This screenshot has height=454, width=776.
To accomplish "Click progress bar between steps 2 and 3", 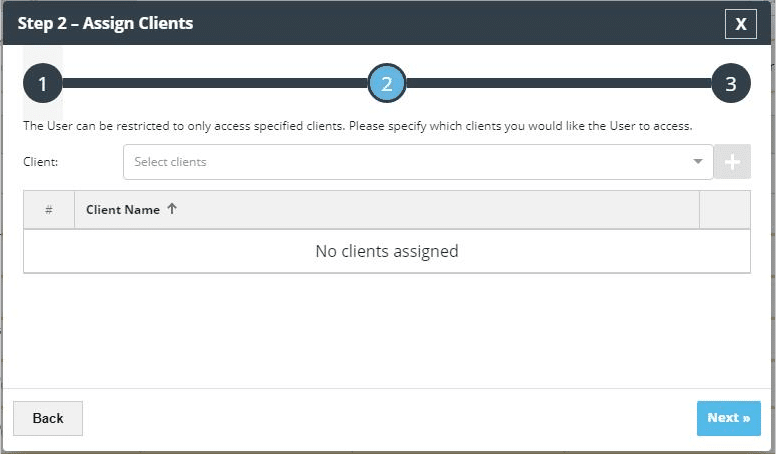I will pos(558,84).
